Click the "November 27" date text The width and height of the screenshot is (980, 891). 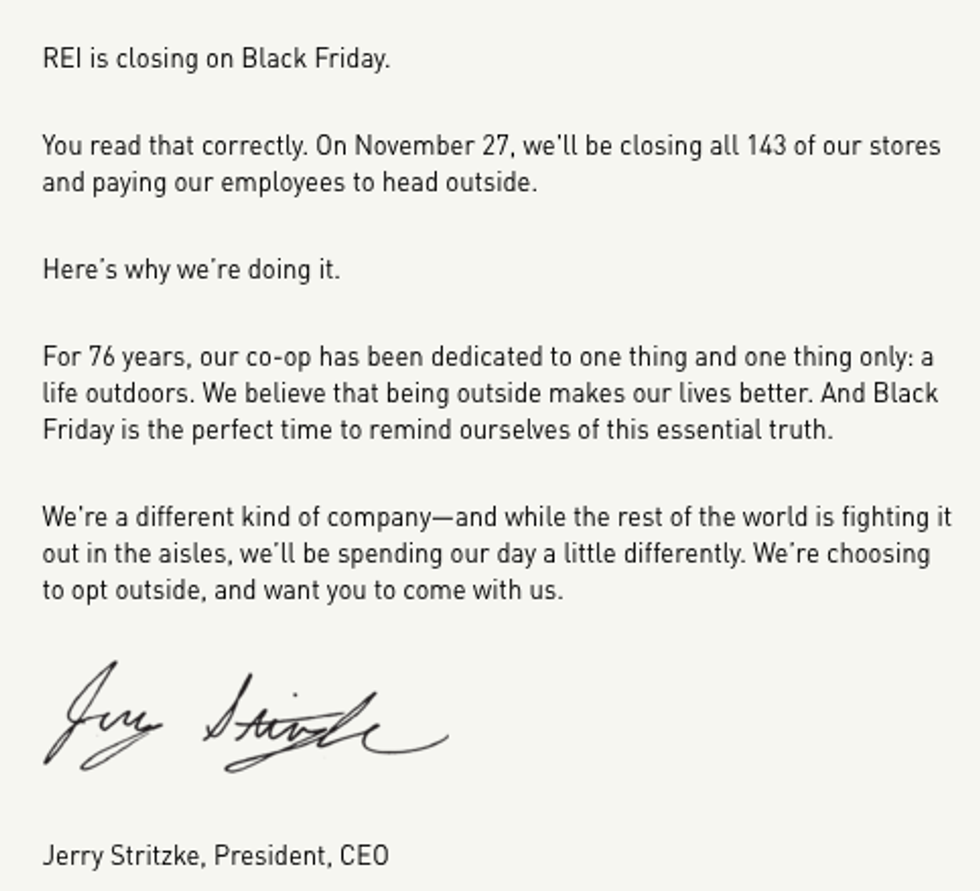[x=432, y=146]
